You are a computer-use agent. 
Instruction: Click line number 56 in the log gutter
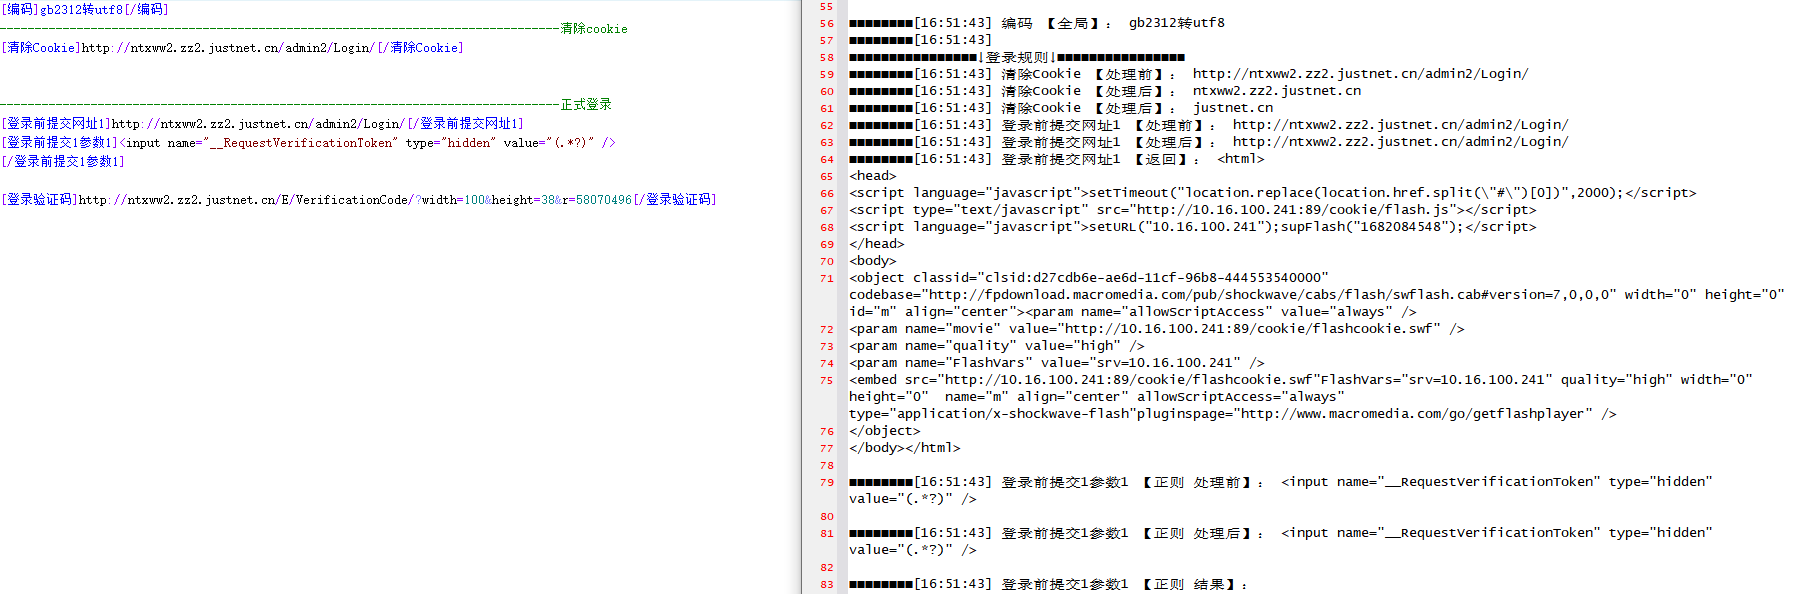[826, 24]
